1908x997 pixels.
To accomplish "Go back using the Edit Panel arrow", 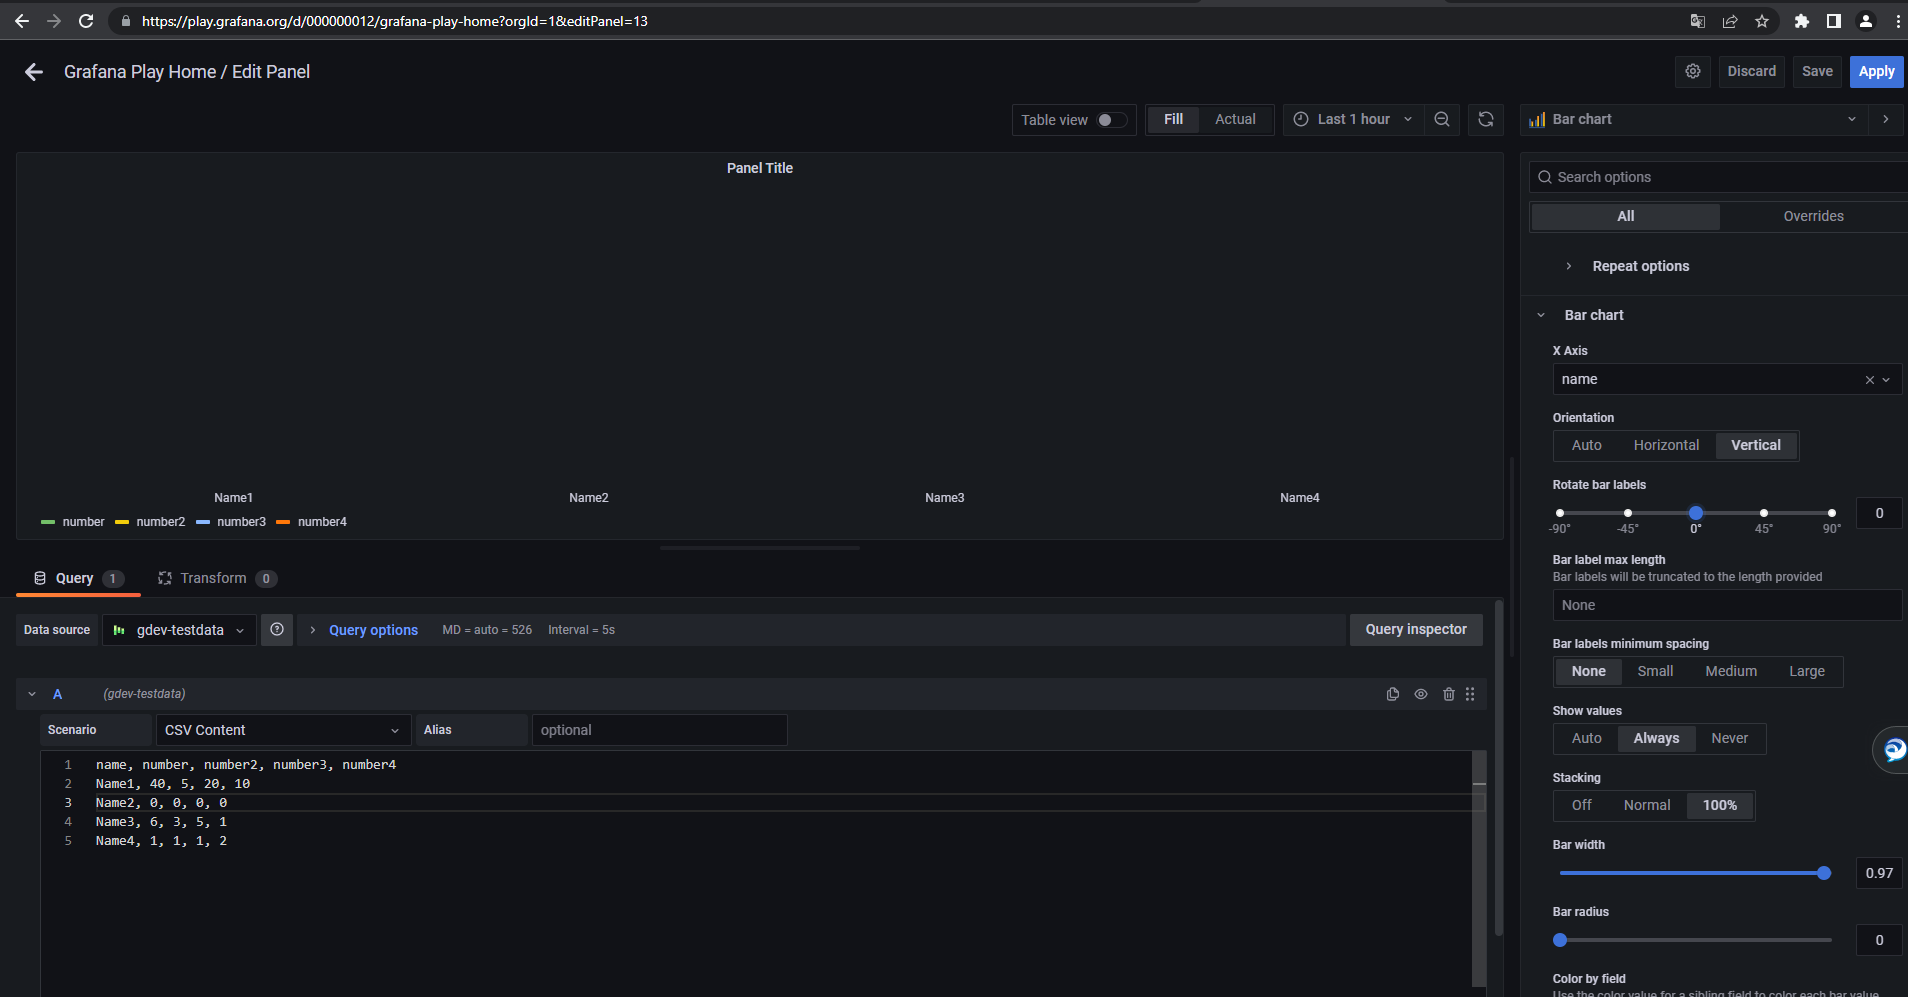I will tap(34, 72).
